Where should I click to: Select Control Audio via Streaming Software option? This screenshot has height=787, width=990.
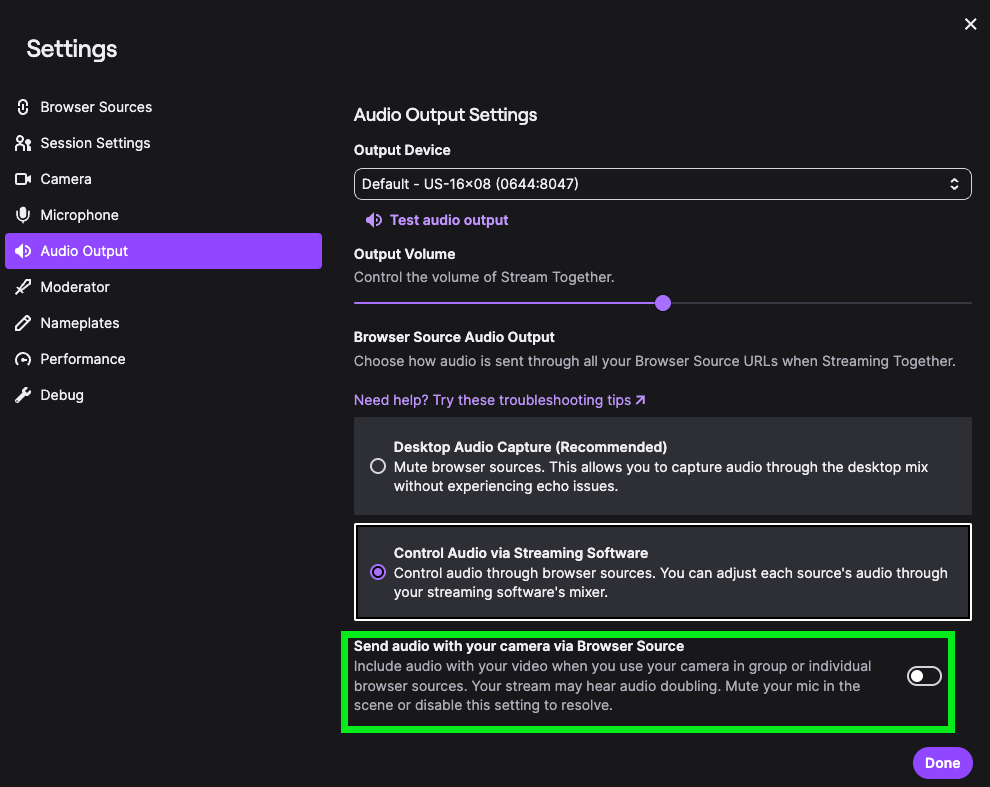(378, 572)
